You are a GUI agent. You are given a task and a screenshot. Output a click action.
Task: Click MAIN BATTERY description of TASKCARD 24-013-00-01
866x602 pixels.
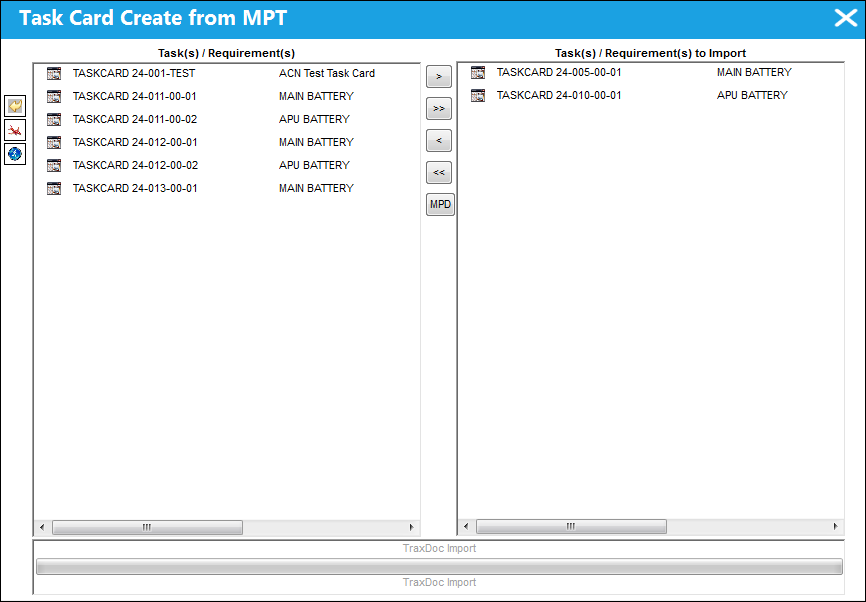click(316, 188)
